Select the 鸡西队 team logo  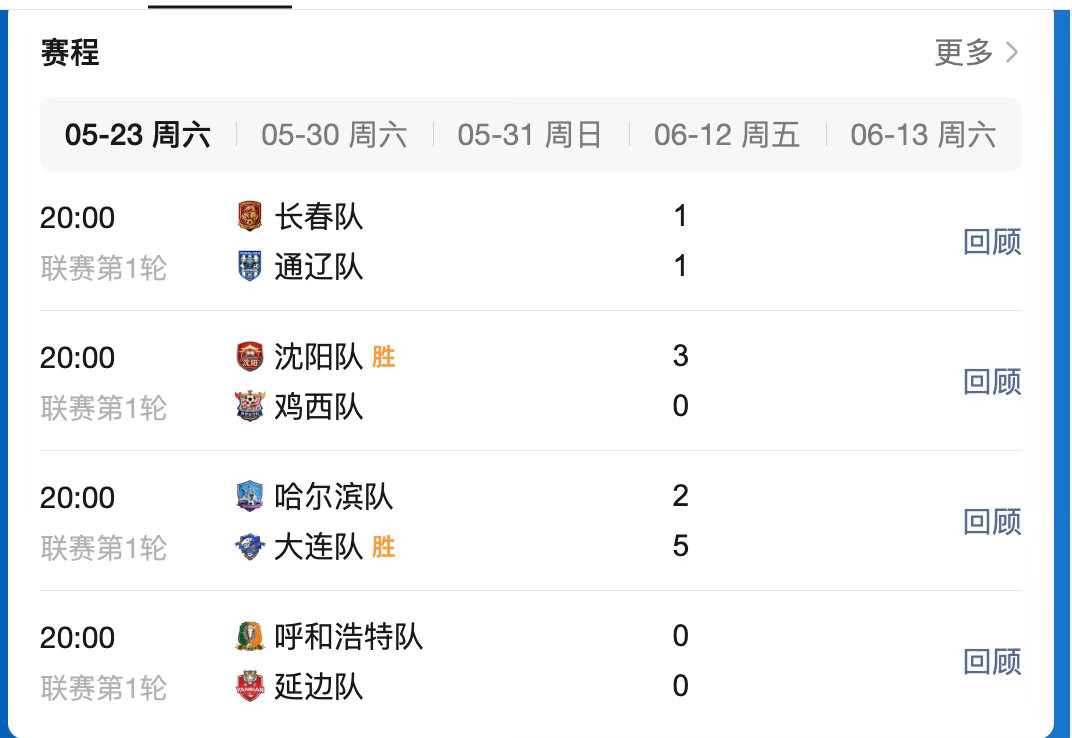tap(250, 406)
